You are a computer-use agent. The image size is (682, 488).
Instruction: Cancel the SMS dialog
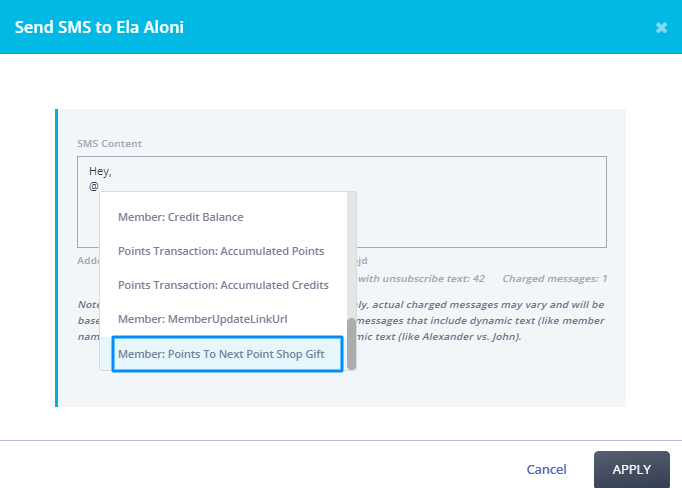coord(546,469)
